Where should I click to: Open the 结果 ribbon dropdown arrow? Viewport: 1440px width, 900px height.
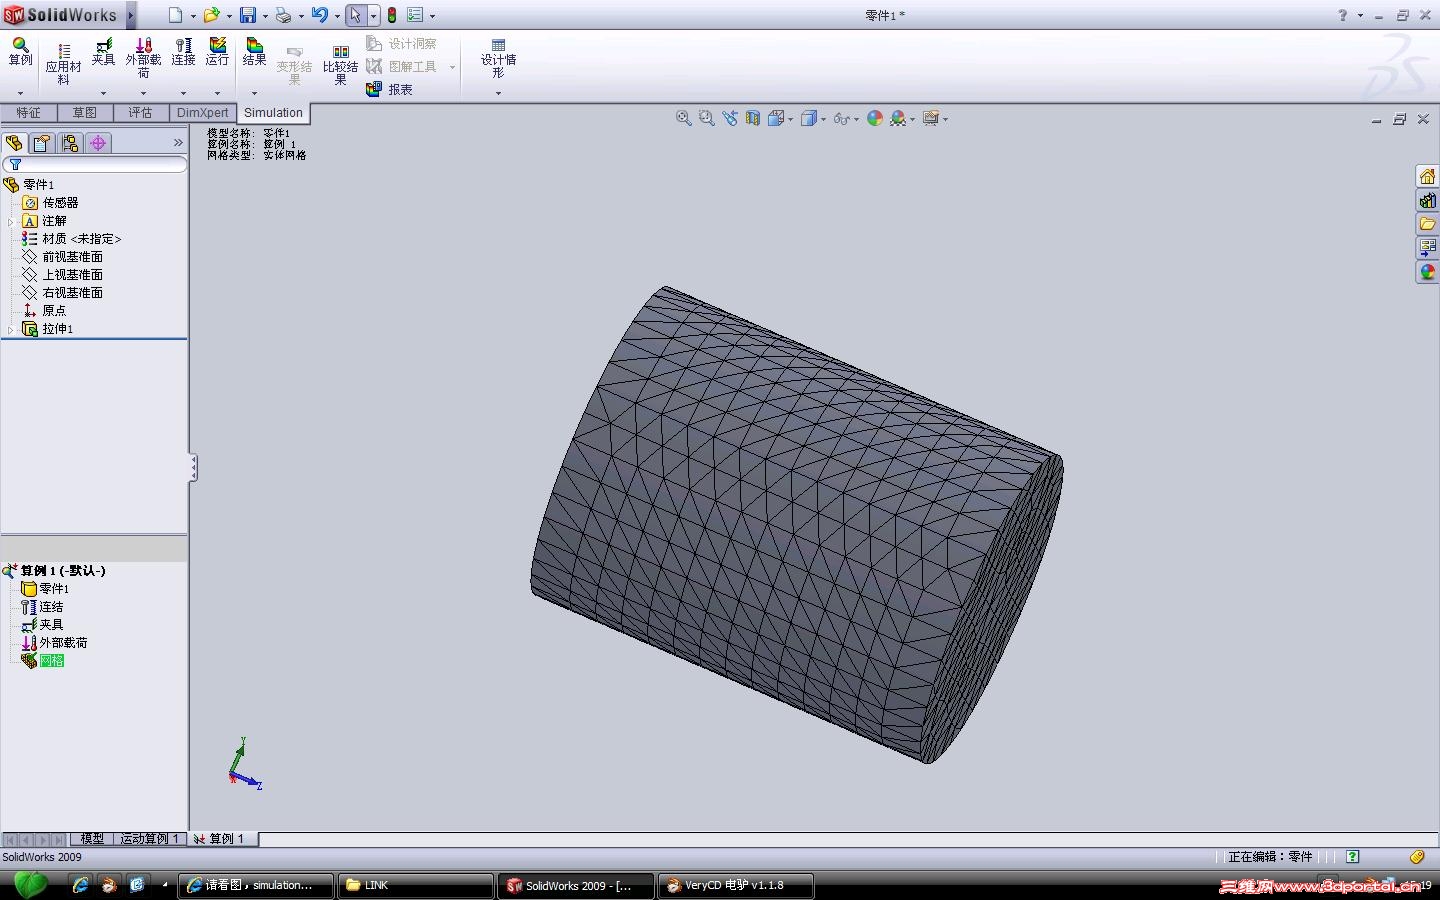pos(254,93)
